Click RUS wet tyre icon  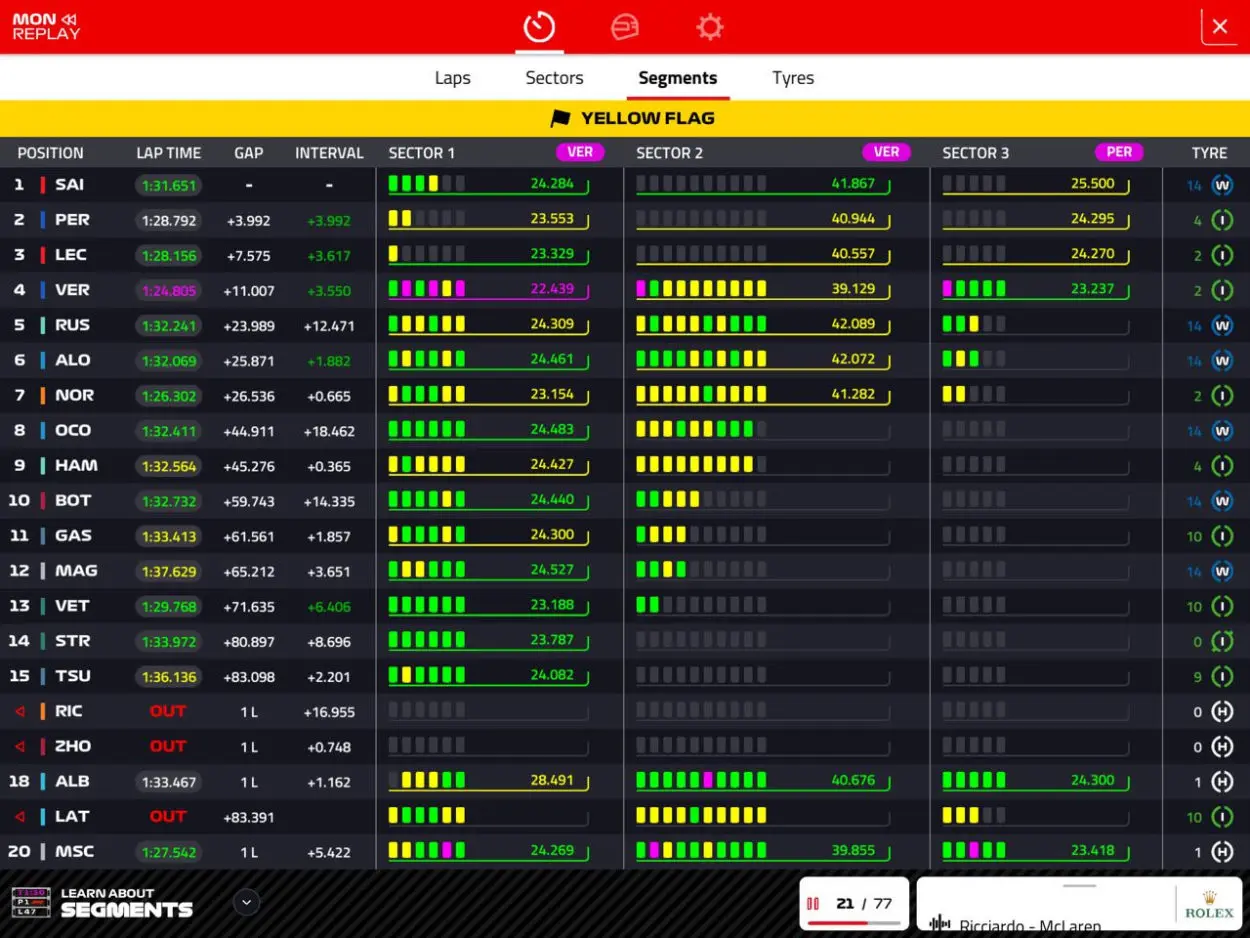(x=1222, y=325)
